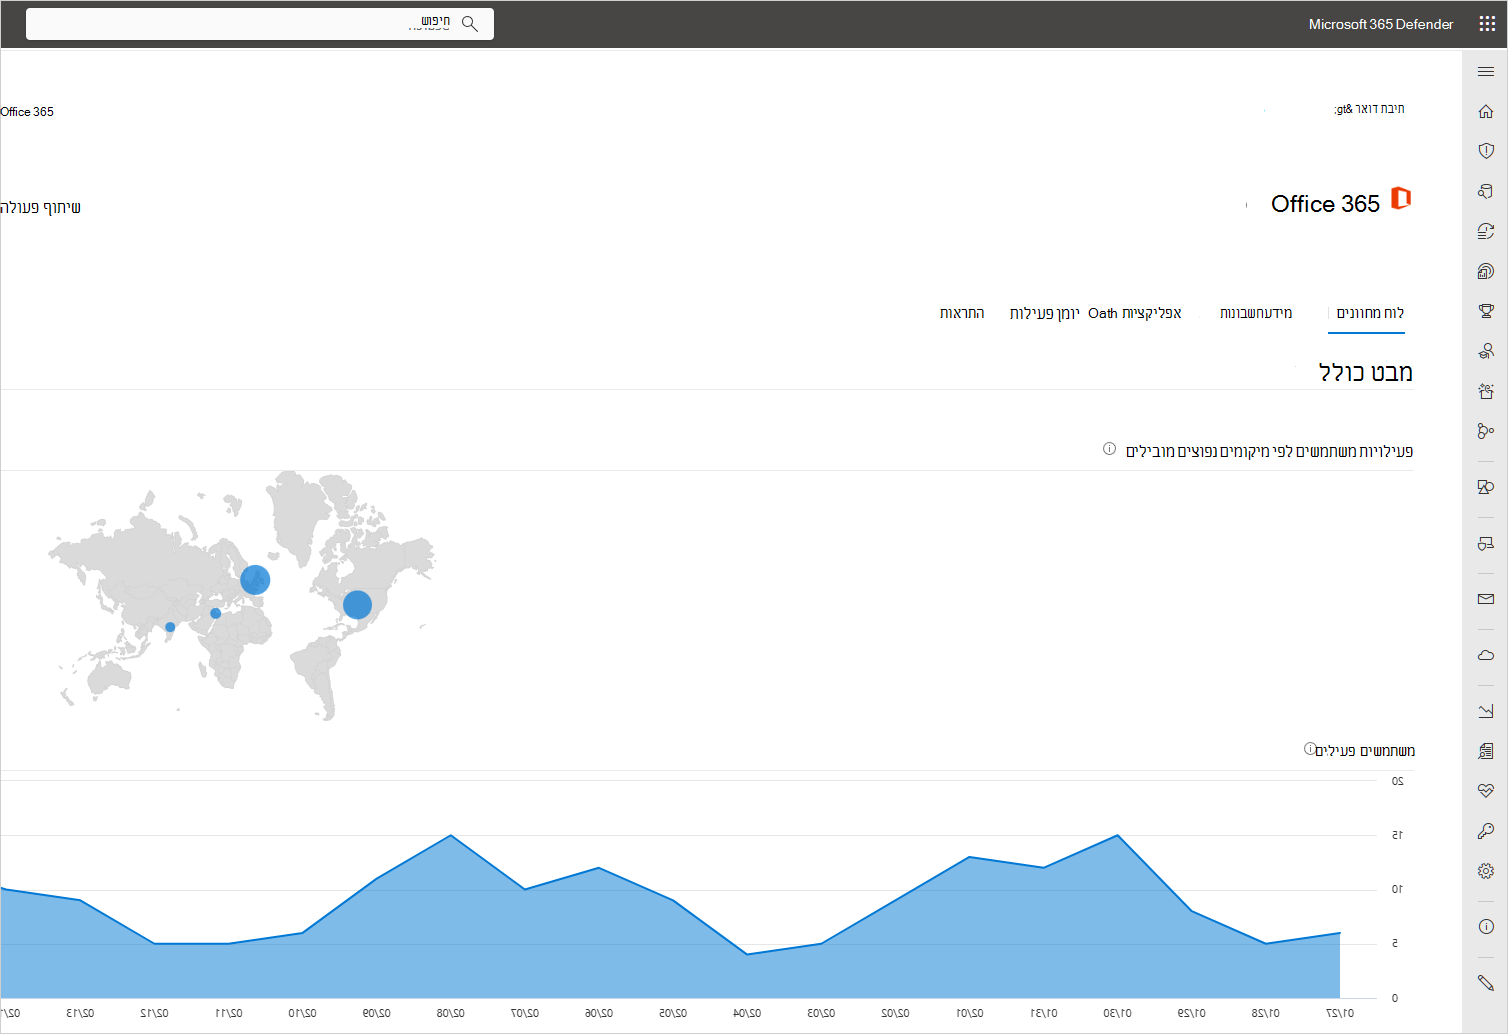Open Actions and submissions sidebar icon
Image resolution: width=1508 pixels, height=1034 pixels.
(1486, 231)
